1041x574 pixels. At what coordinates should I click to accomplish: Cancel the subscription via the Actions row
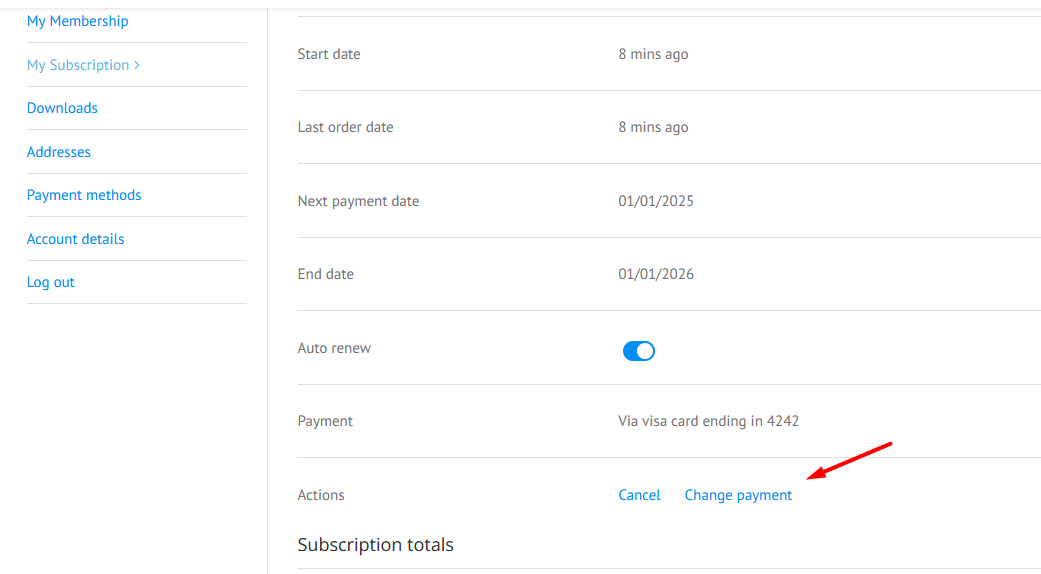pos(639,495)
